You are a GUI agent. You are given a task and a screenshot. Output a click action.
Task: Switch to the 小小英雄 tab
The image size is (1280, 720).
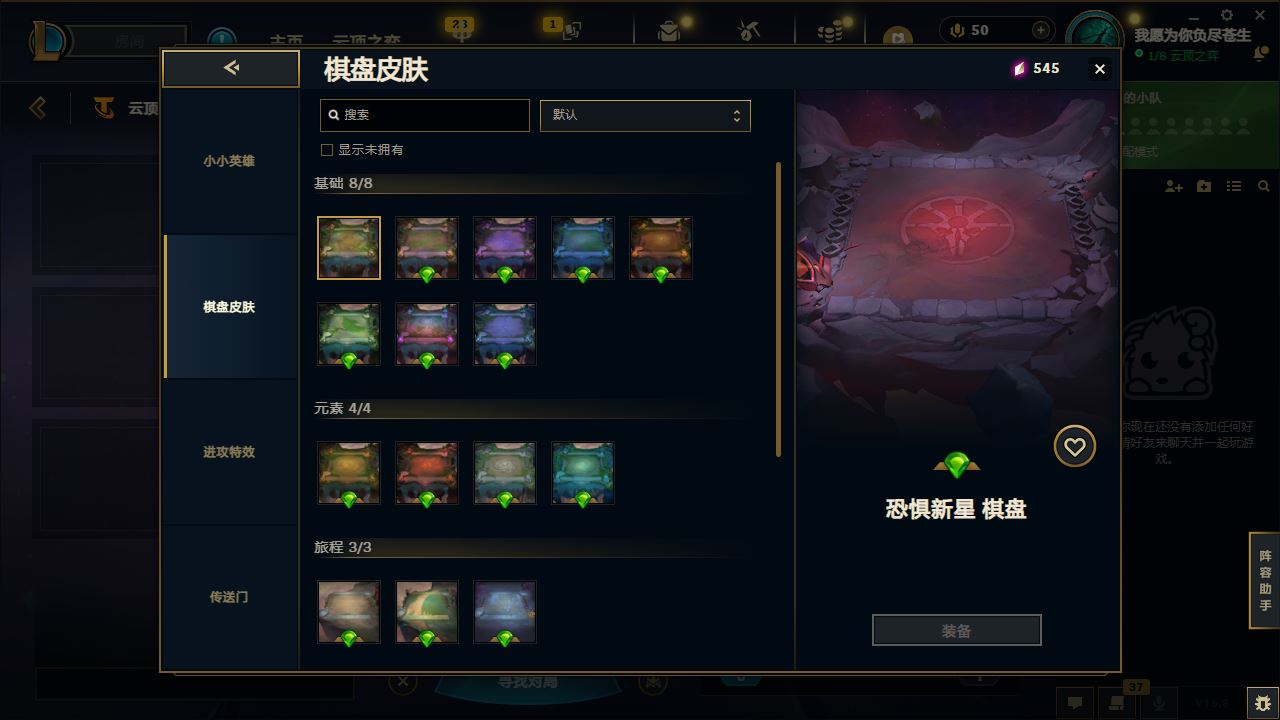(x=229, y=161)
